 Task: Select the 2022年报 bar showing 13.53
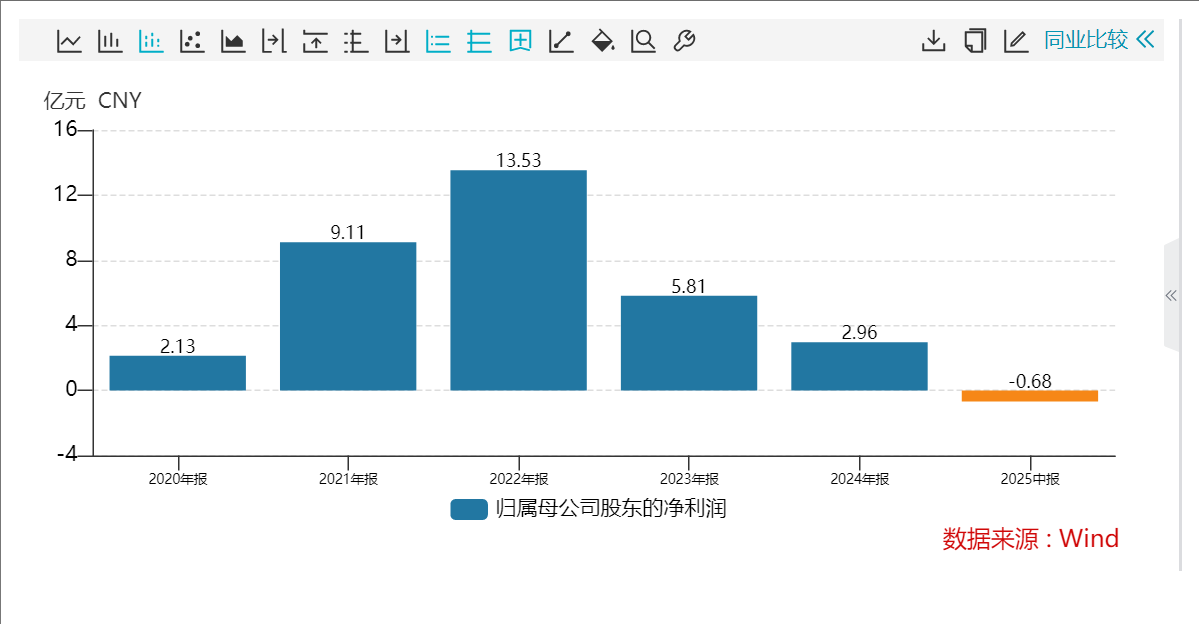(518, 280)
